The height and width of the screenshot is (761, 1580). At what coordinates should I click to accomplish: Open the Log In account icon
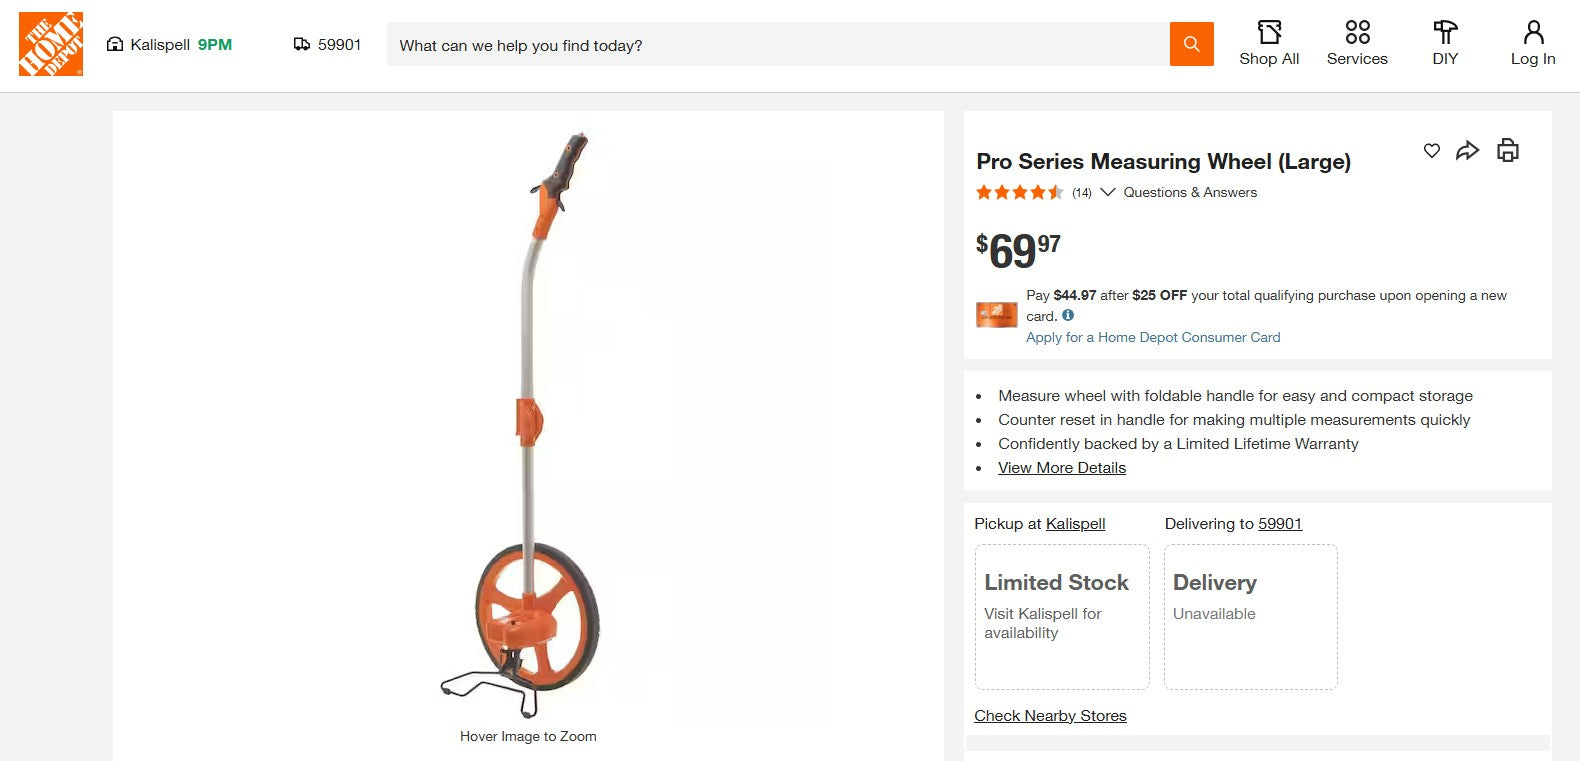pyautogui.click(x=1531, y=33)
